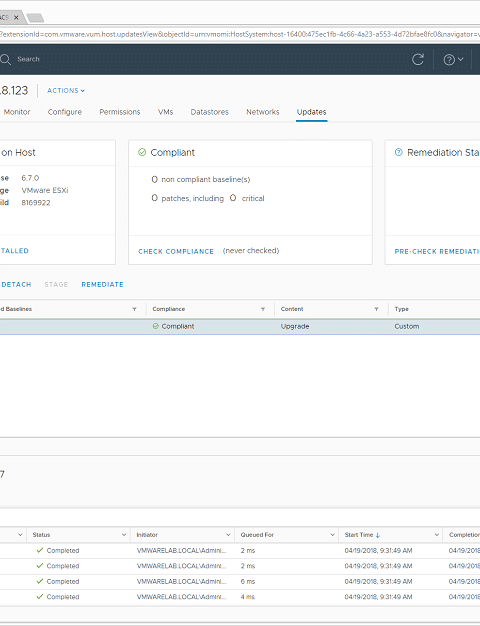This screenshot has width=480, height=626.
Task: Click the search magnifier icon
Action: pos(5,59)
